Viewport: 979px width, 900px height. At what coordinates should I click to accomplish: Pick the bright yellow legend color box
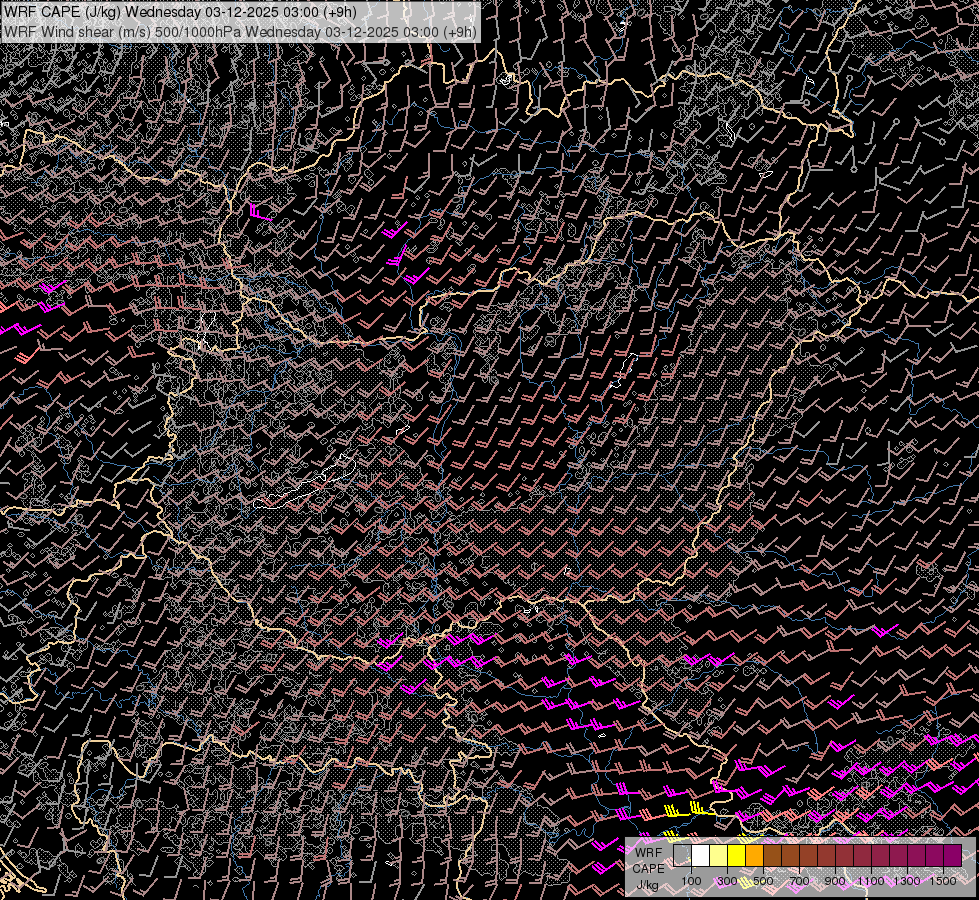pyautogui.click(x=737, y=855)
